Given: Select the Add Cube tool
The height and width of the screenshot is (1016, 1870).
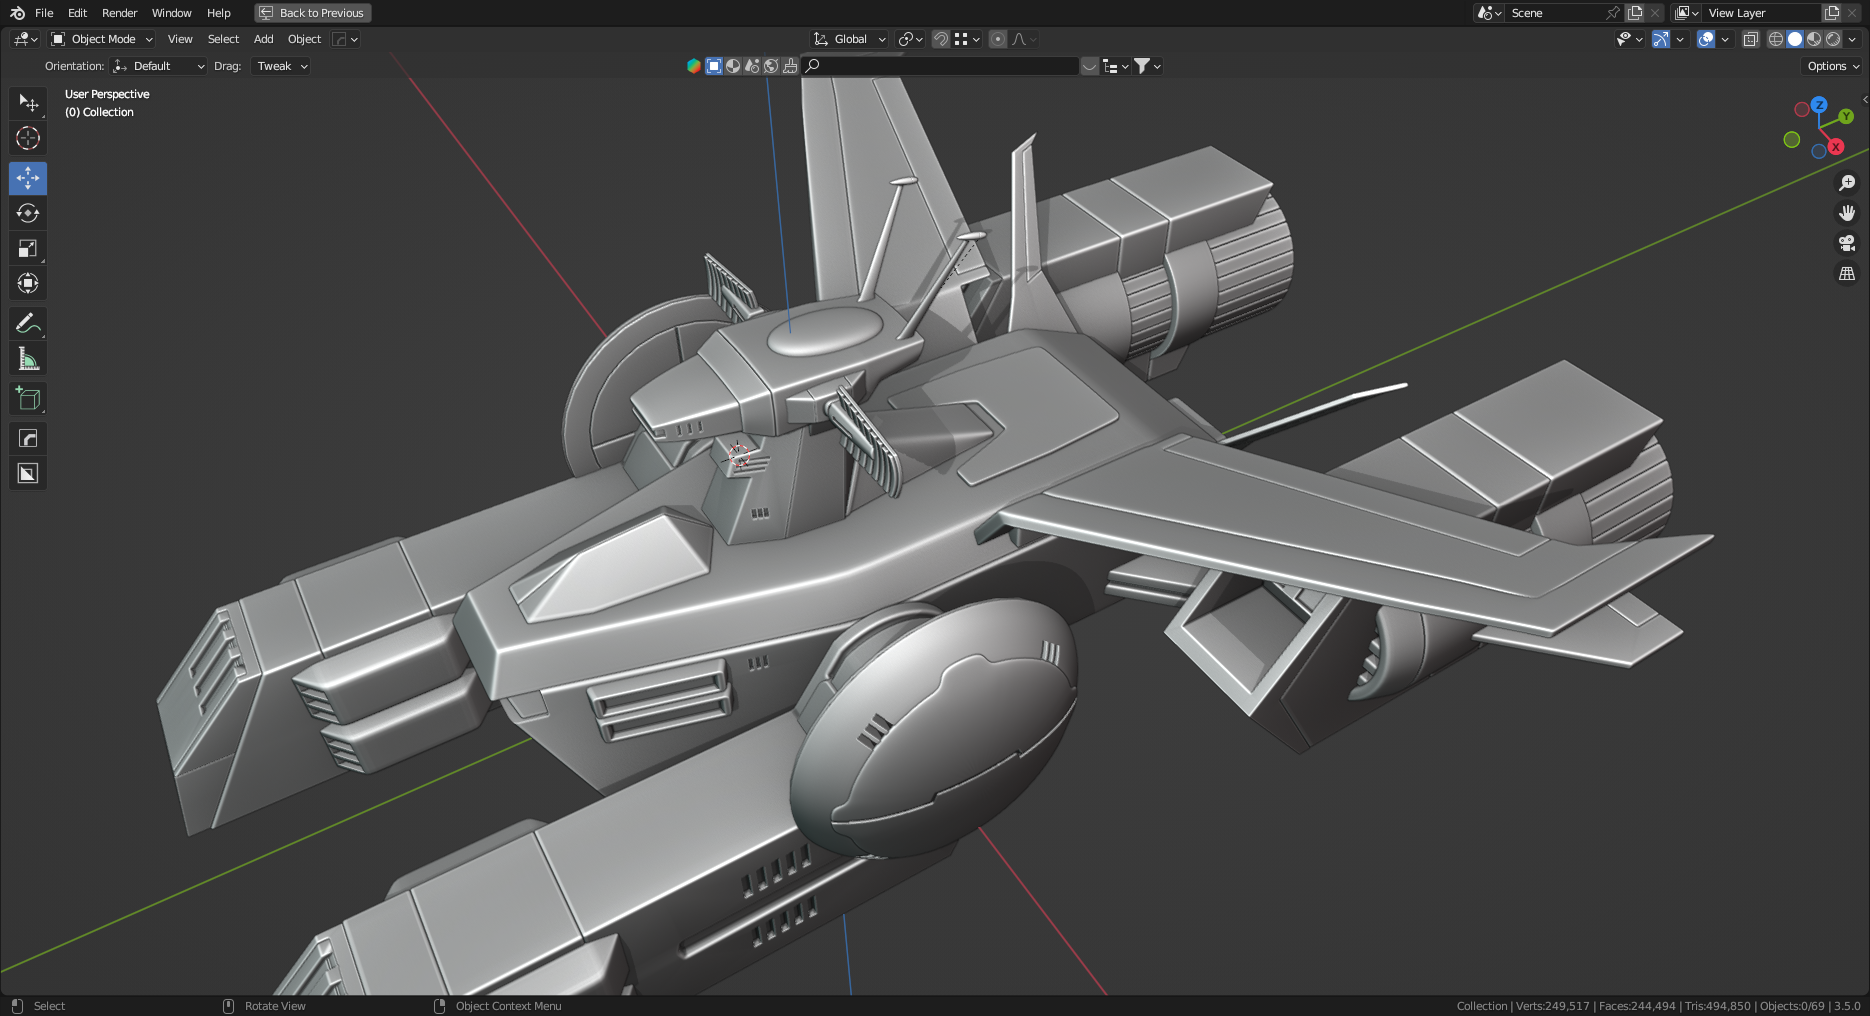Looking at the screenshot, I should (28, 398).
